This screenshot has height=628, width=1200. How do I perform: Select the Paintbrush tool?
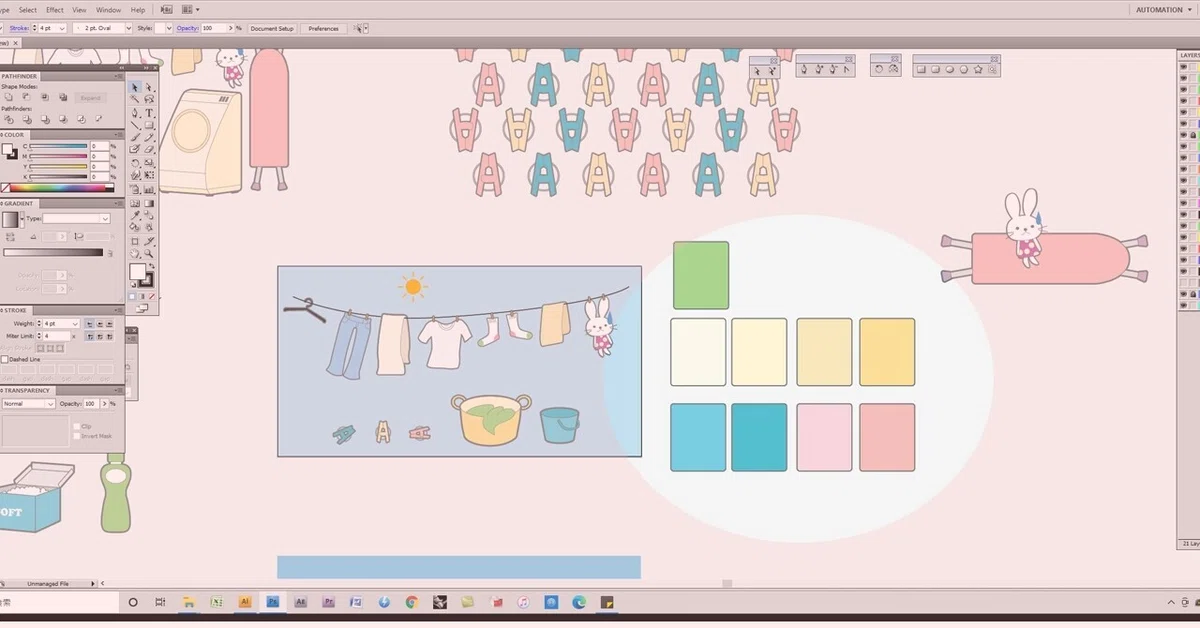[135, 138]
